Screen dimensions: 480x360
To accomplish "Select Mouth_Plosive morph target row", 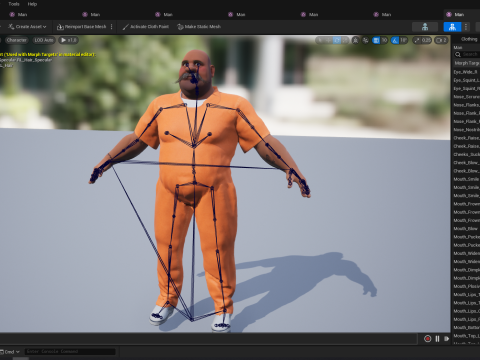I will click(x=466, y=286).
